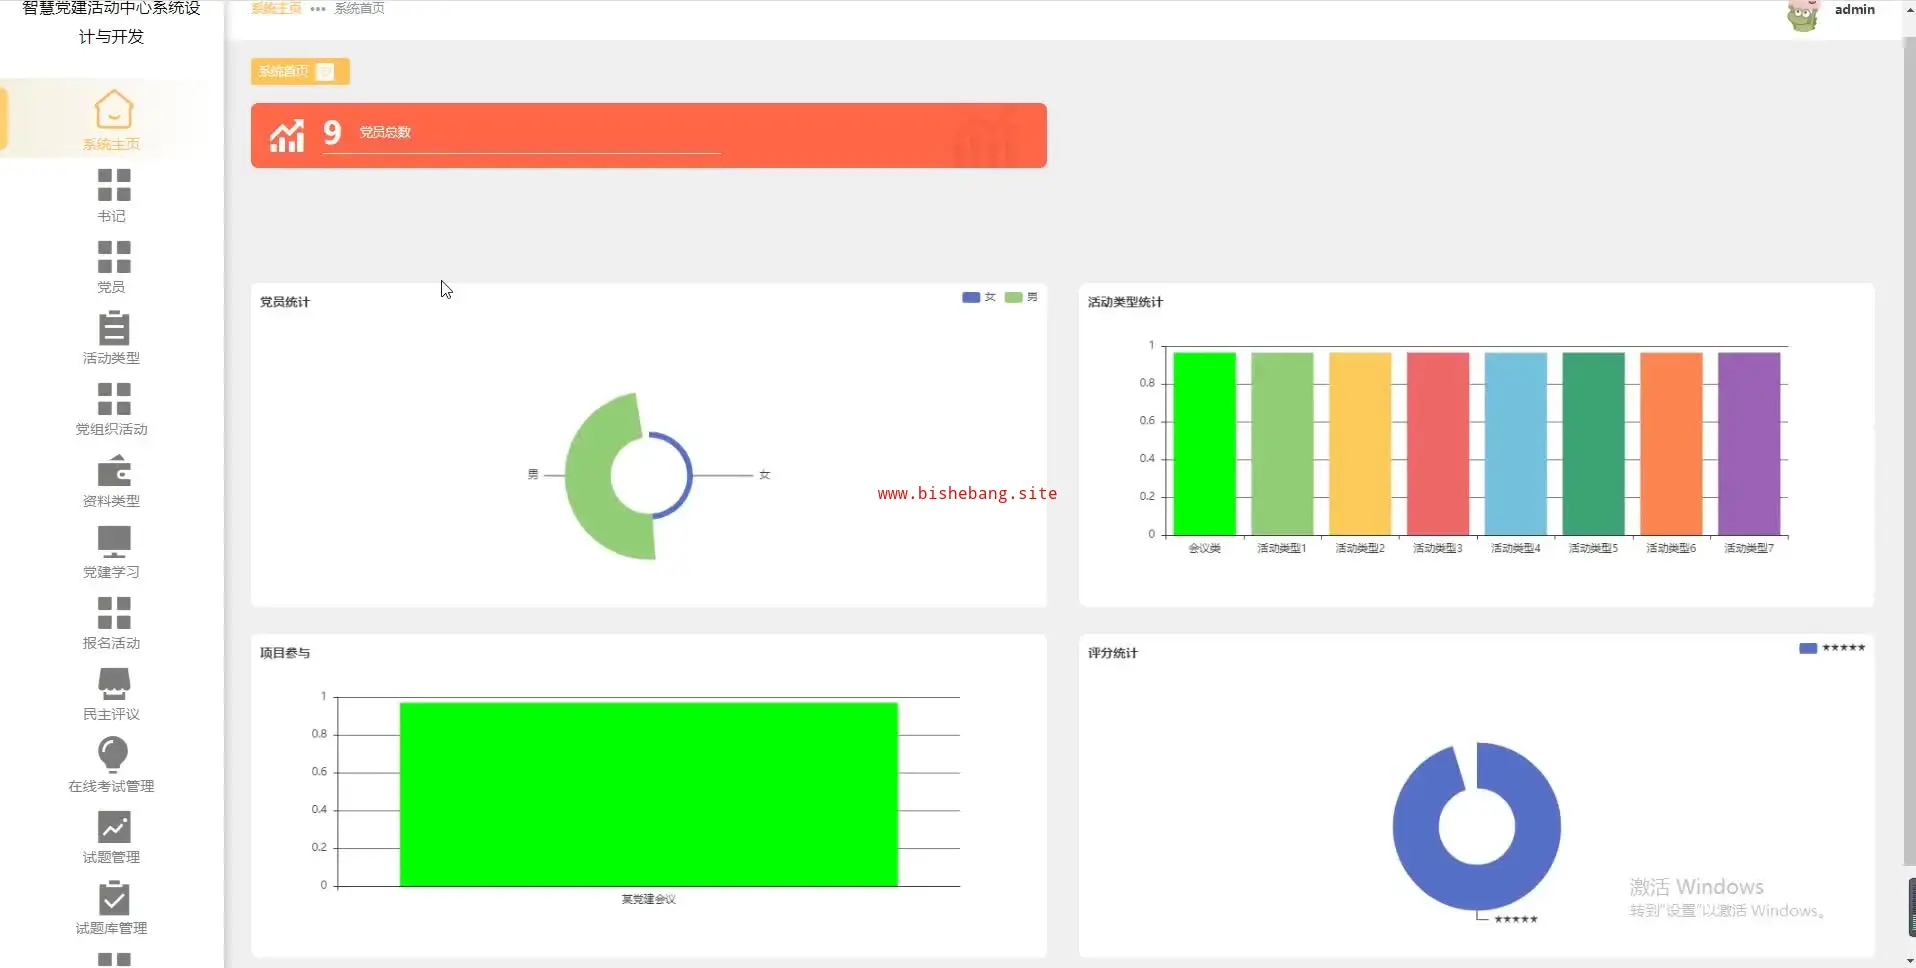Image resolution: width=1916 pixels, height=968 pixels.
Task: Expand the 试题库管理 sidebar menu
Action: click(112, 908)
